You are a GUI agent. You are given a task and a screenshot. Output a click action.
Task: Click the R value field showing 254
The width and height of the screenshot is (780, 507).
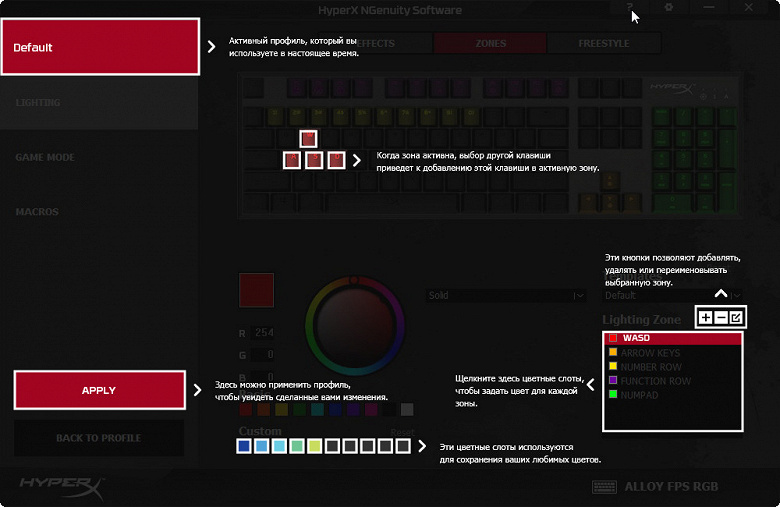(262, 332)
